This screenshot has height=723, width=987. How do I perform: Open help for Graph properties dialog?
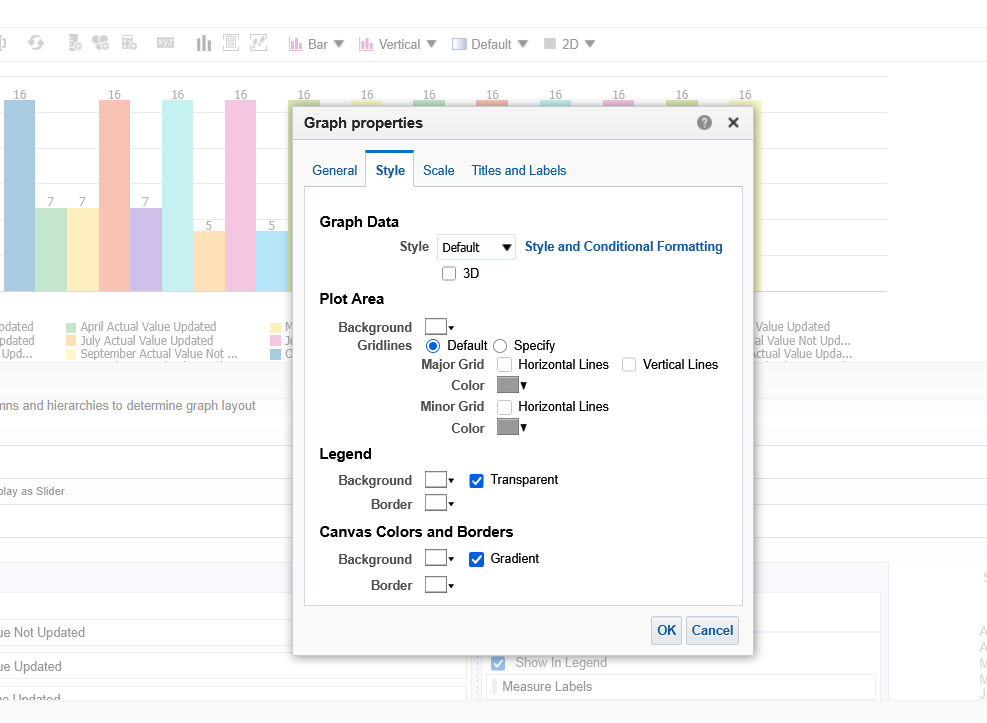pyautogui.click(x=704, y=123)
